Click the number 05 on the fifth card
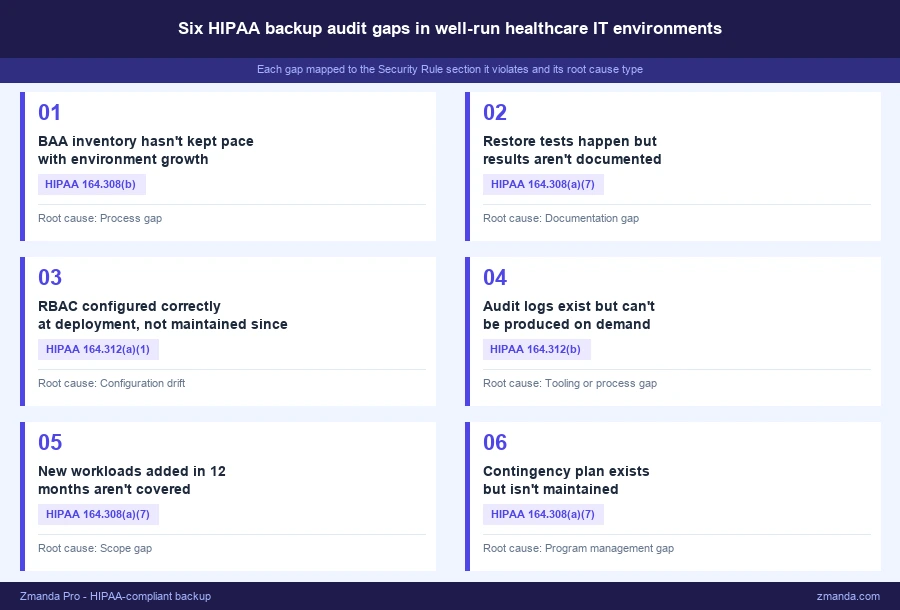The width and height of the screenshot is (900, 610). (50, 442)
